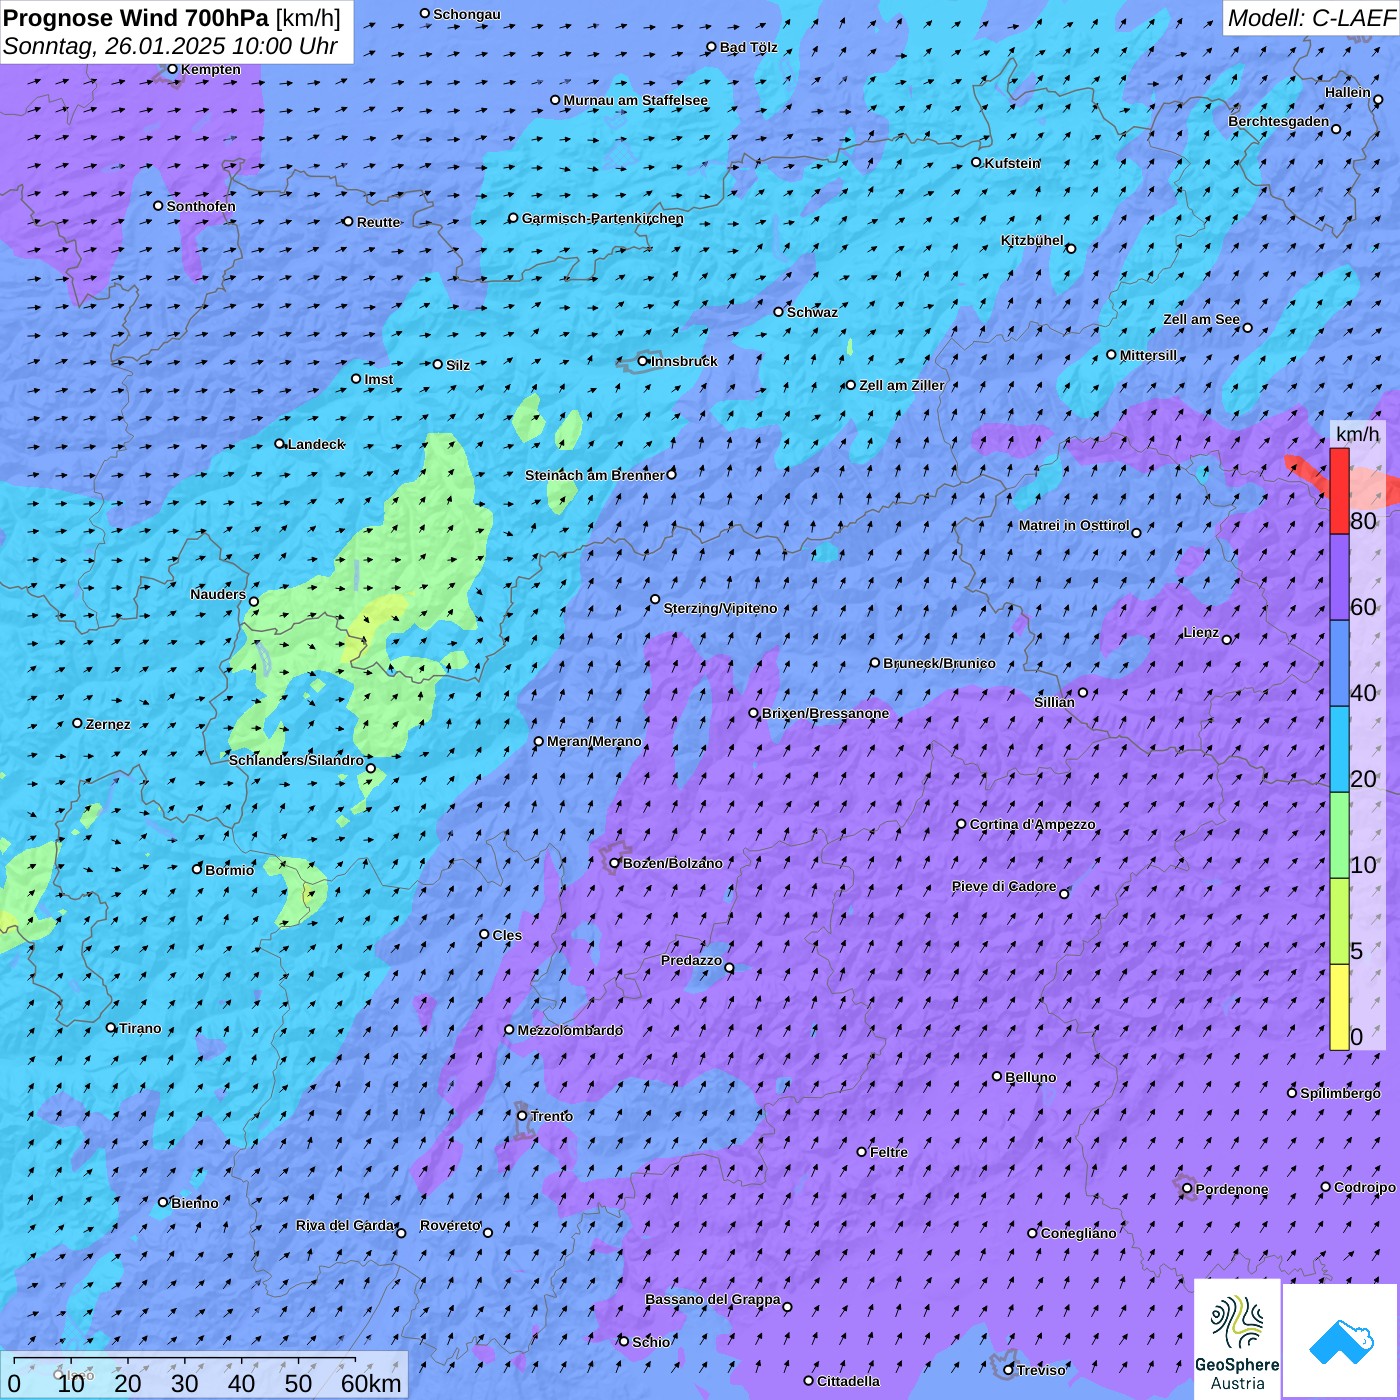Click the purple 60 km/h legend swatch
The height and width of the screenshot is (1400, 1400).
click(1339, 578)
